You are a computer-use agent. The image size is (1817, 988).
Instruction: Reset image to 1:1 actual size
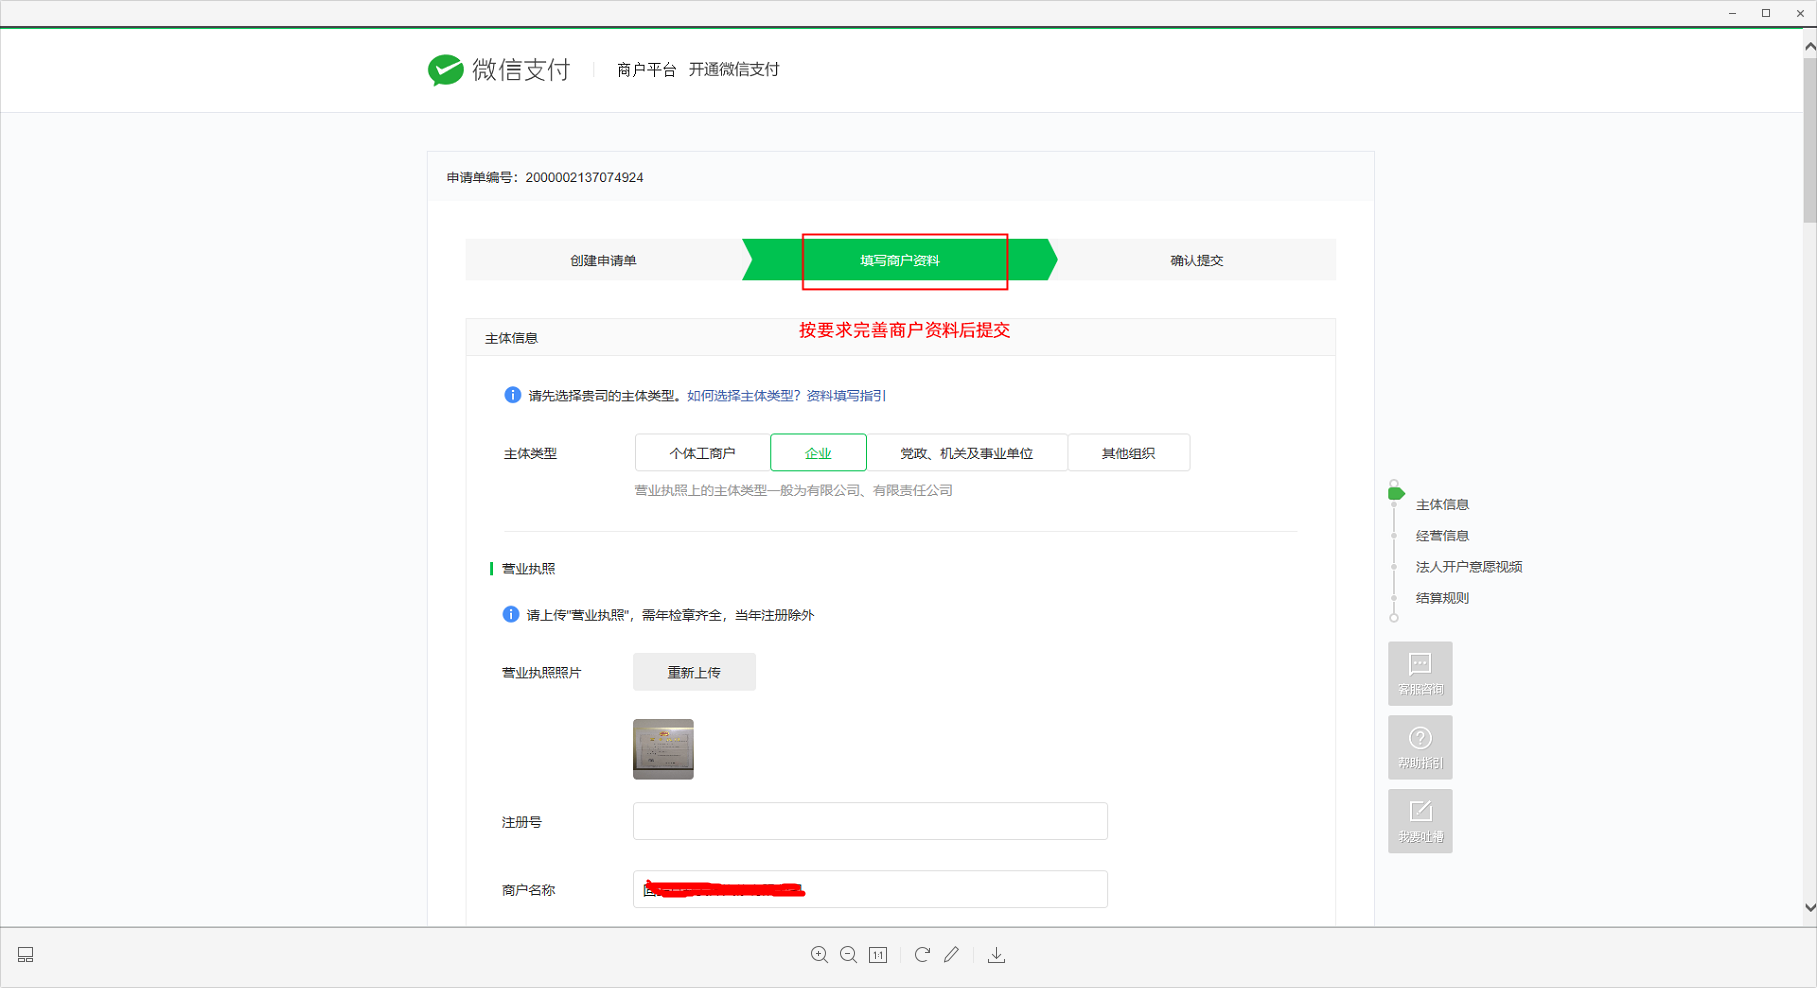[878, 955]
